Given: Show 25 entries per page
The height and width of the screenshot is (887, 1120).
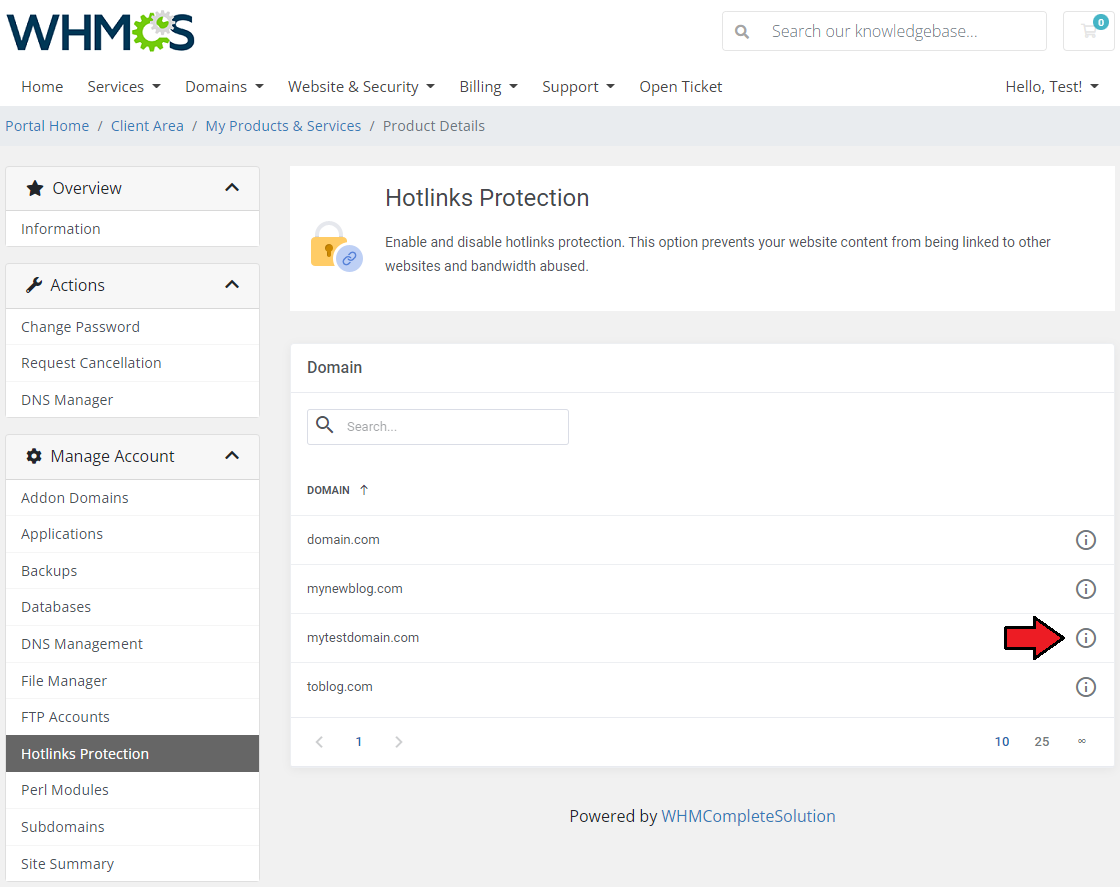Looking at the screenshot, I should tap(1041, 742).
